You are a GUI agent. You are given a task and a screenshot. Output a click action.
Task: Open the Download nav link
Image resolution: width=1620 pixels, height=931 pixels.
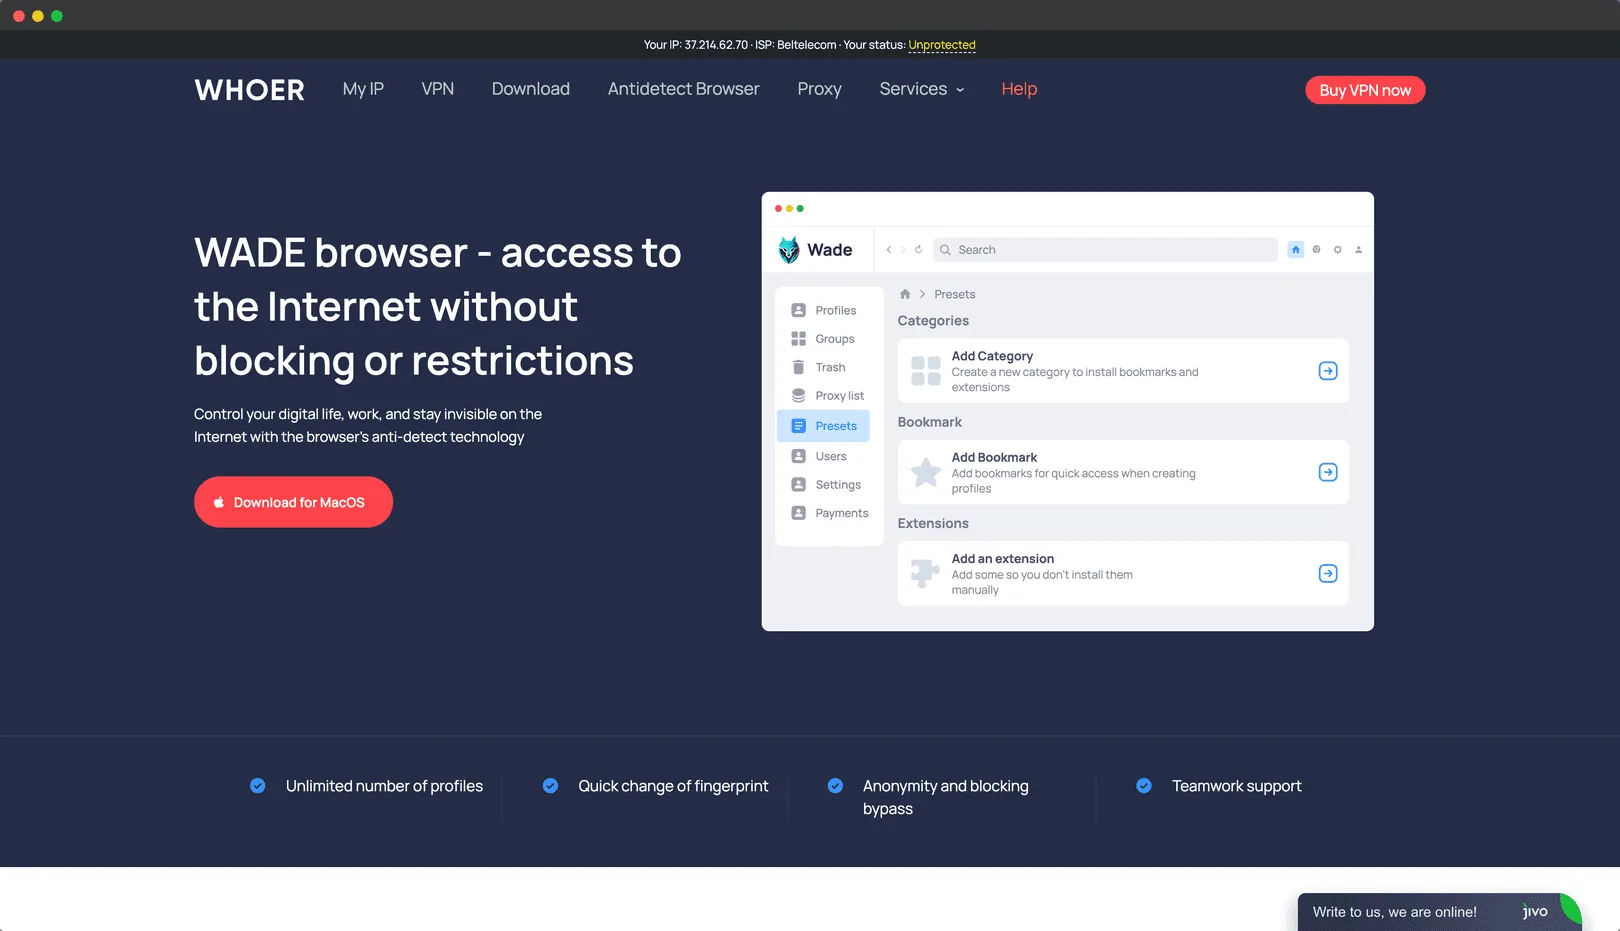[x=531, y=89]
